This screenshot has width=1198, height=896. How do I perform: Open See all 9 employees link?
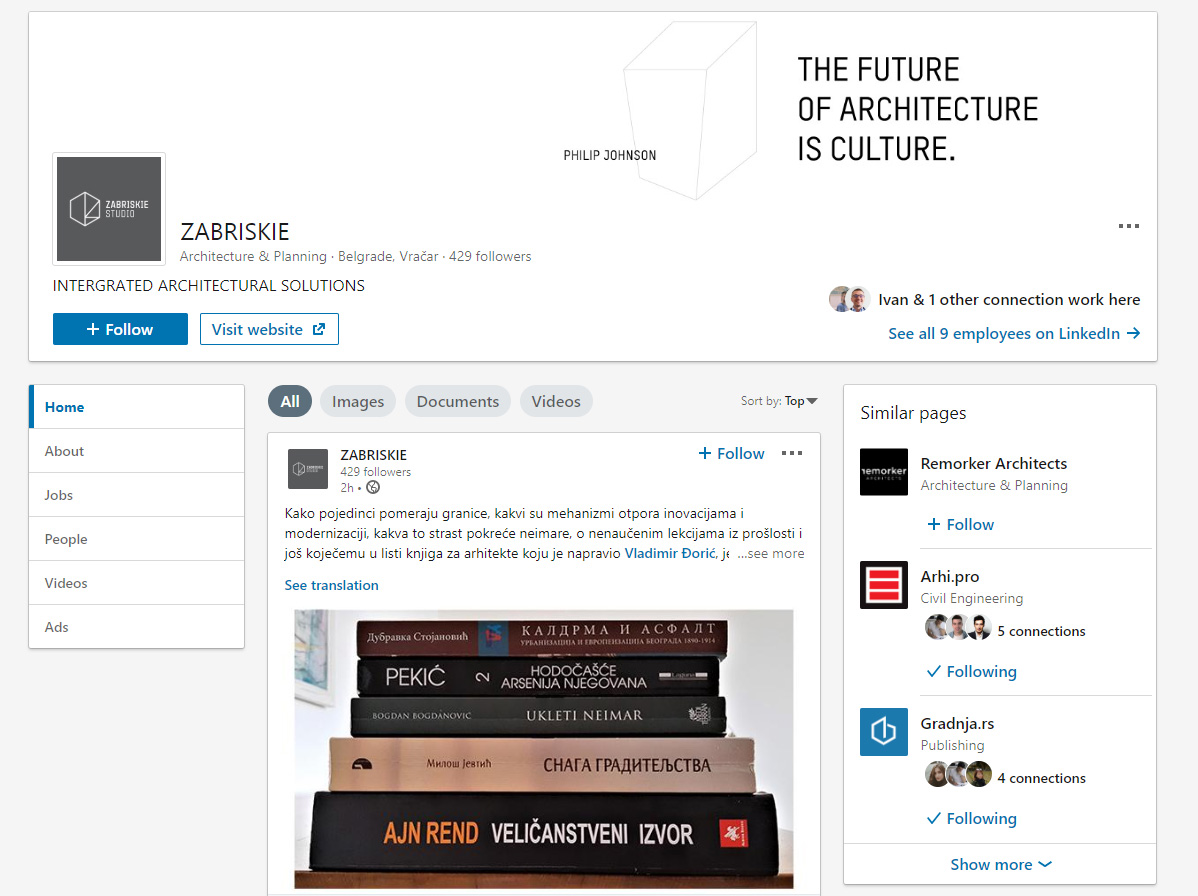1013,334
